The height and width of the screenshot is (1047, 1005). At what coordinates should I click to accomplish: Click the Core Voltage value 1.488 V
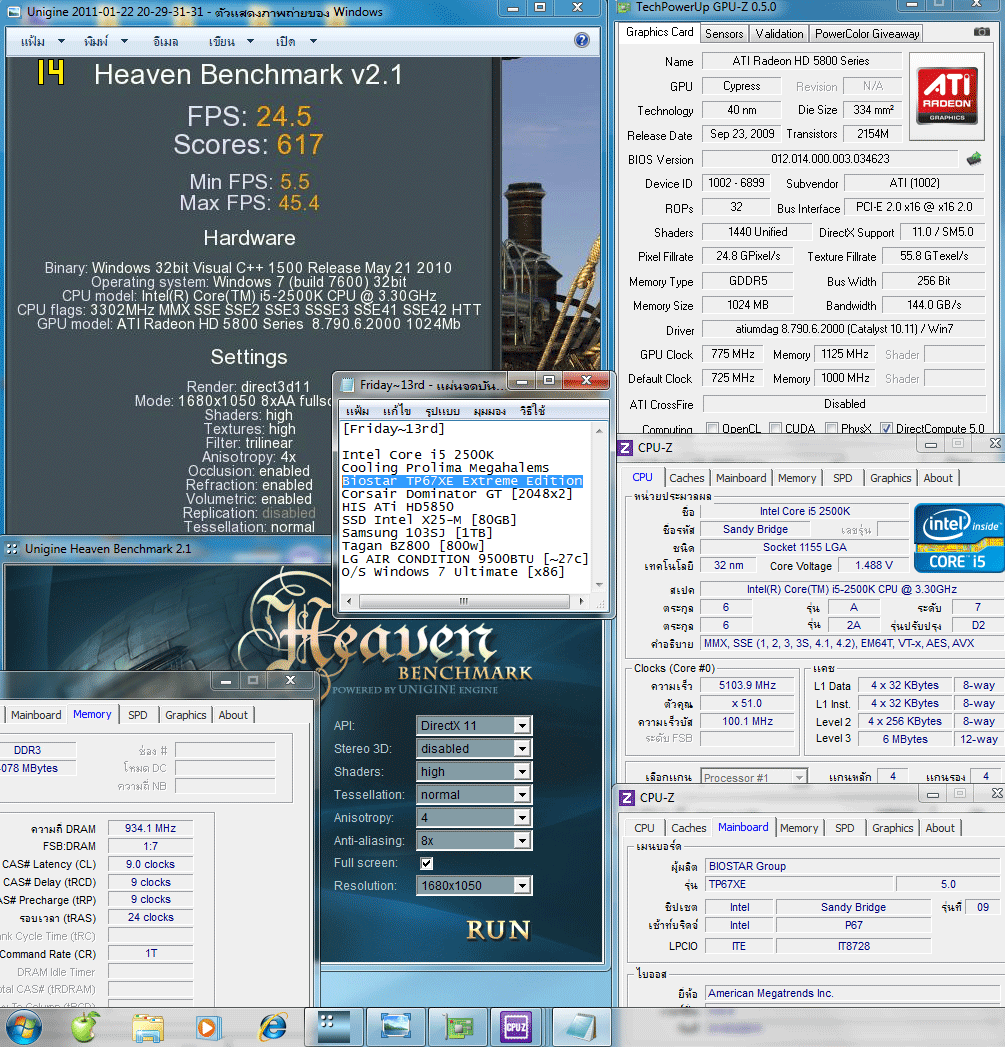(x=873, y=565)
